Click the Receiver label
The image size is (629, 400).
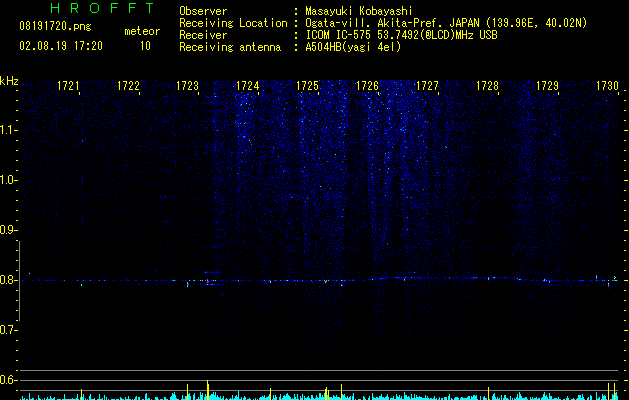pyautogui.click(x=203, y=35)
